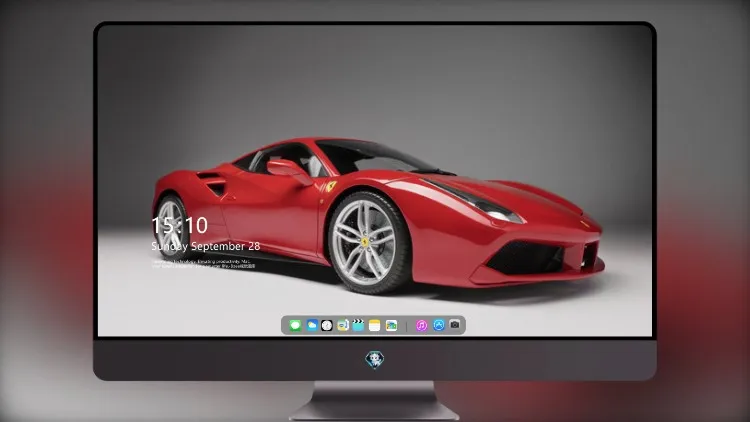Launch the clapperboard video app in dock
Image resolution: width=750 pixels, height=422 pixels.
358,325
